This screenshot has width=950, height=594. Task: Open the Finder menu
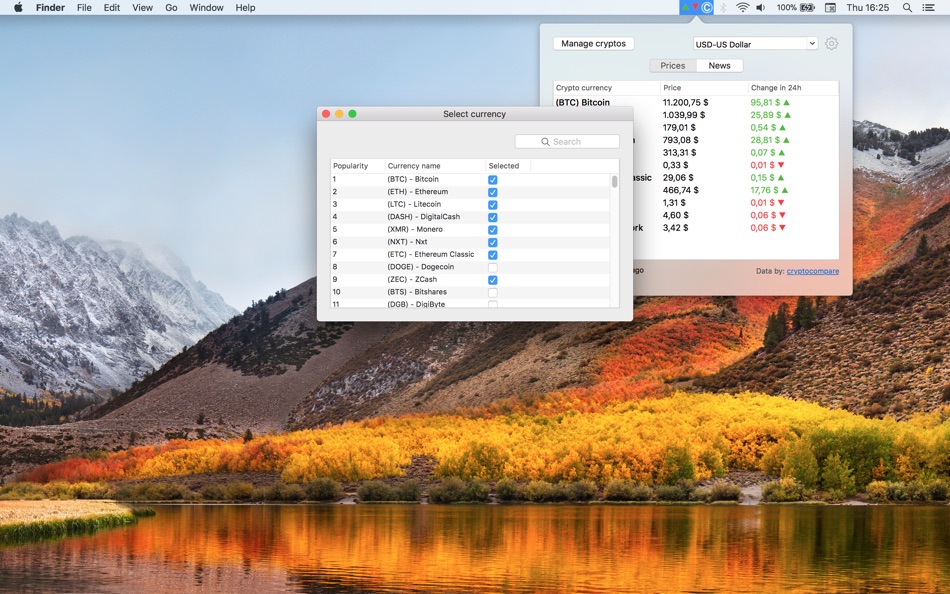50,7
